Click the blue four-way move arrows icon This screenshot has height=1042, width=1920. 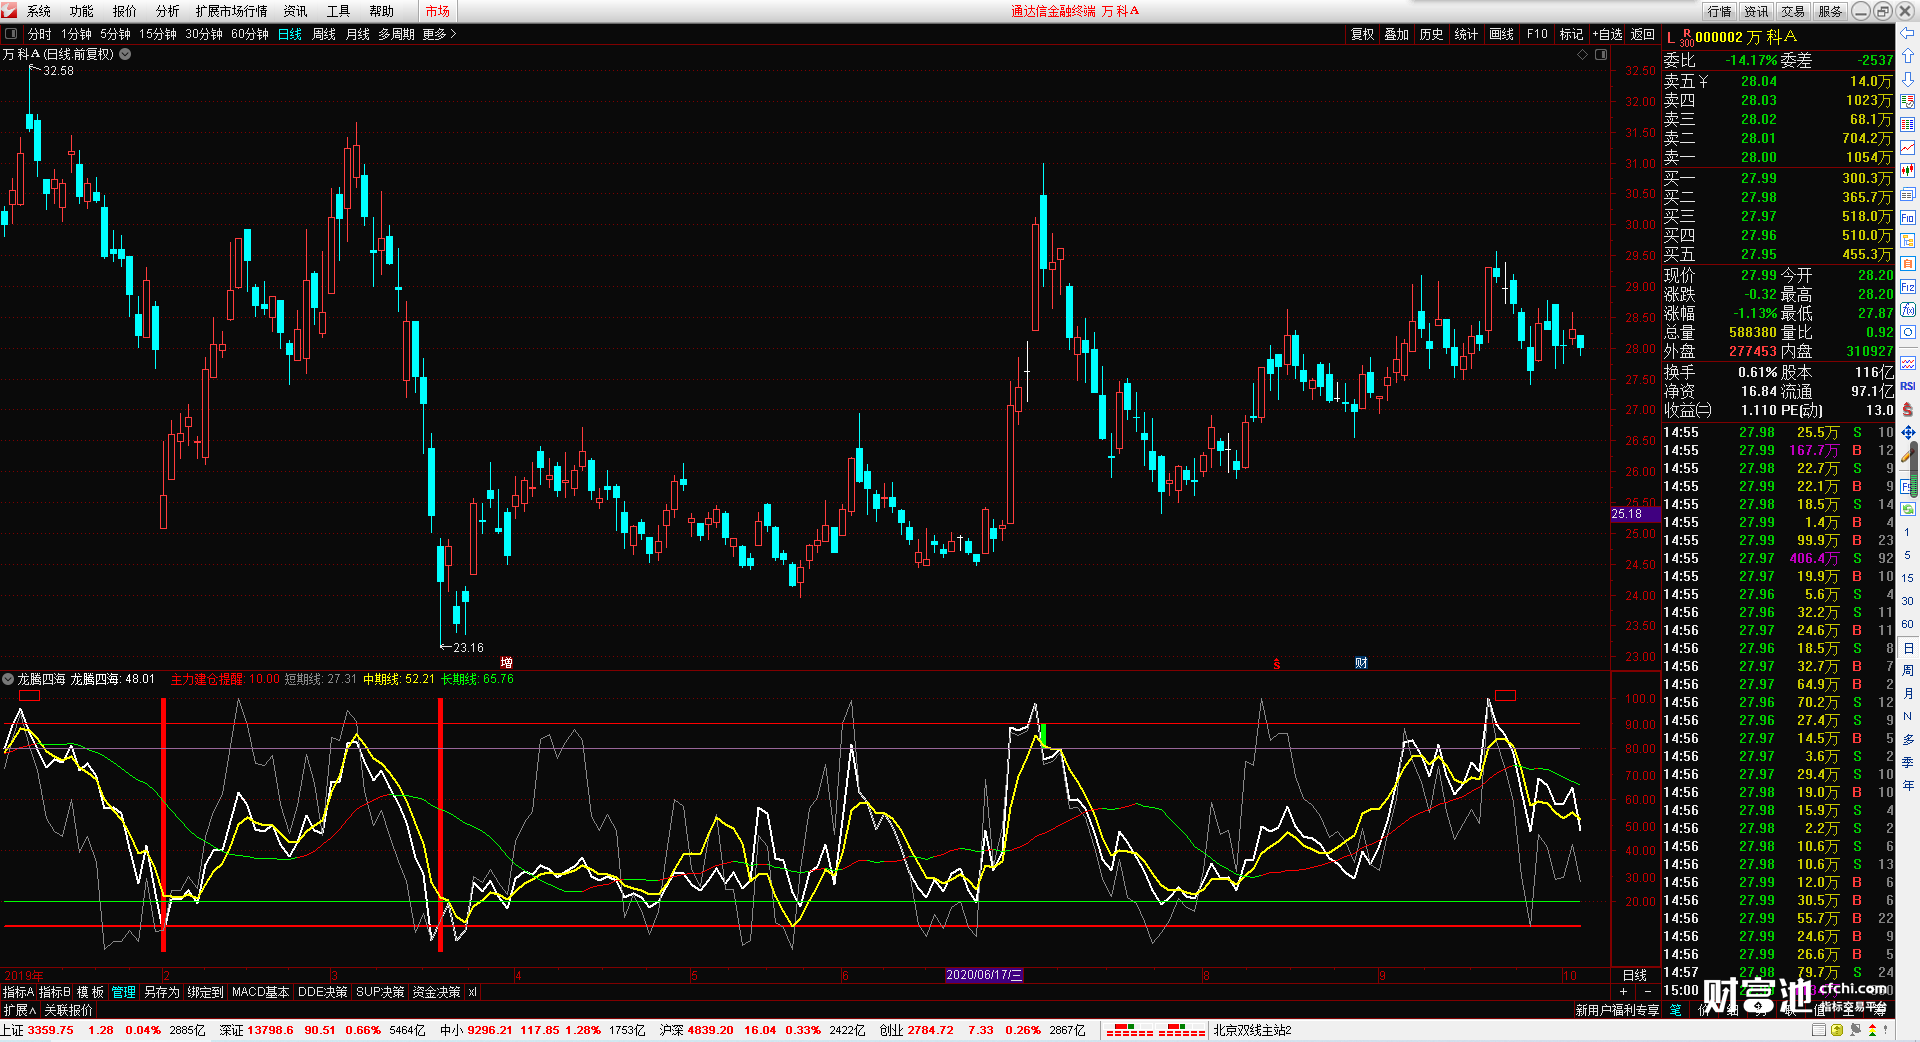coord(1908,432)
